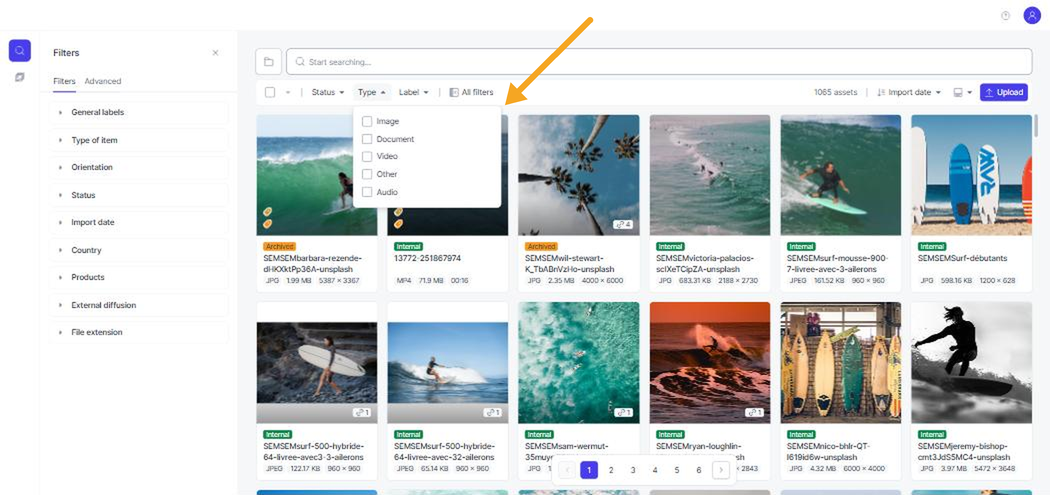This screenshot has height=495, width=1050.
Task: Open the Label filter dropdown
Action: pos(413,92)
